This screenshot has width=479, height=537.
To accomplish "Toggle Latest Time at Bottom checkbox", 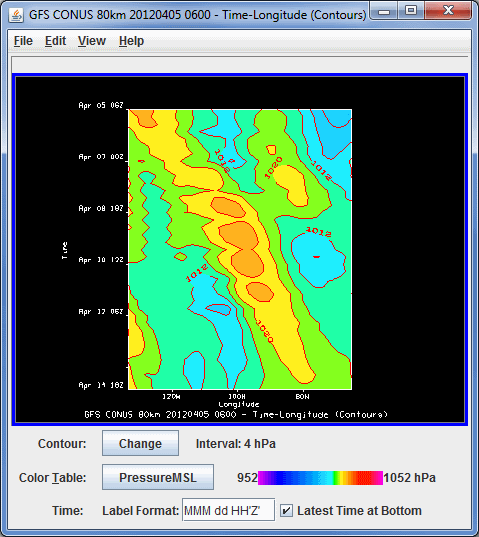I will (x=286, y=511).
